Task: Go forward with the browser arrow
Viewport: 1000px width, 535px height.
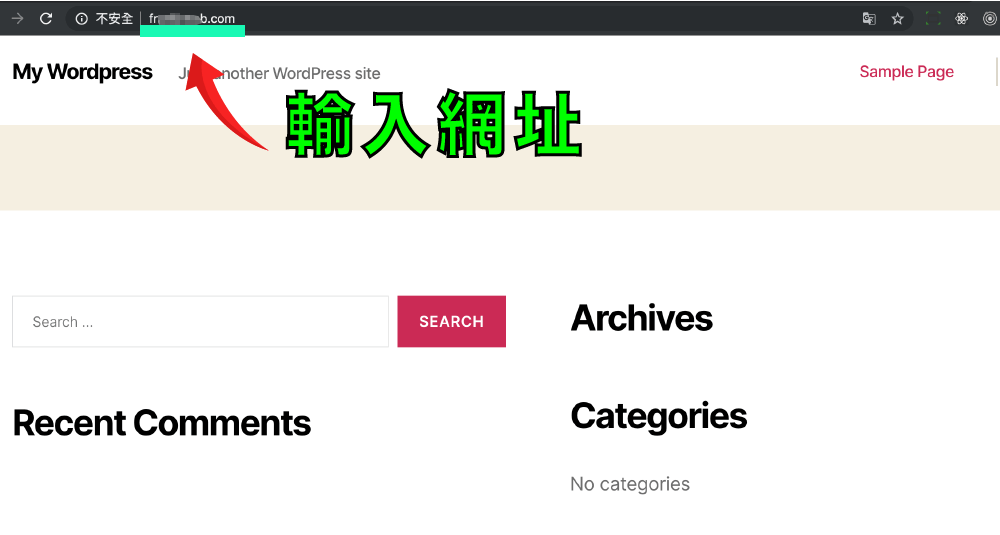Action: (17, 18)
